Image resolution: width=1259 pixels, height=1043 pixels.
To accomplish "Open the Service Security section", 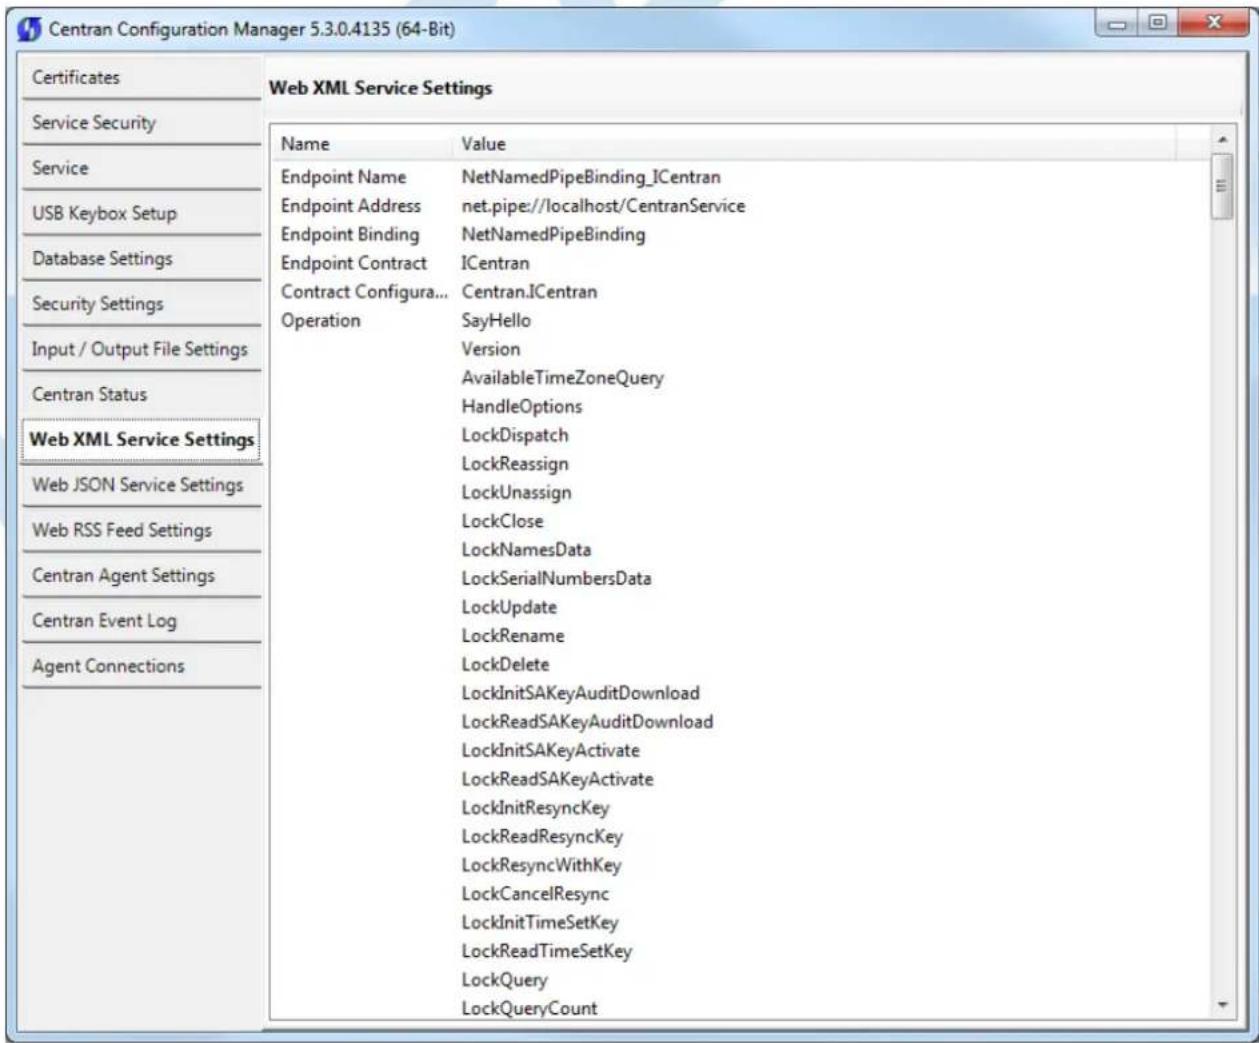I will 140,123.
